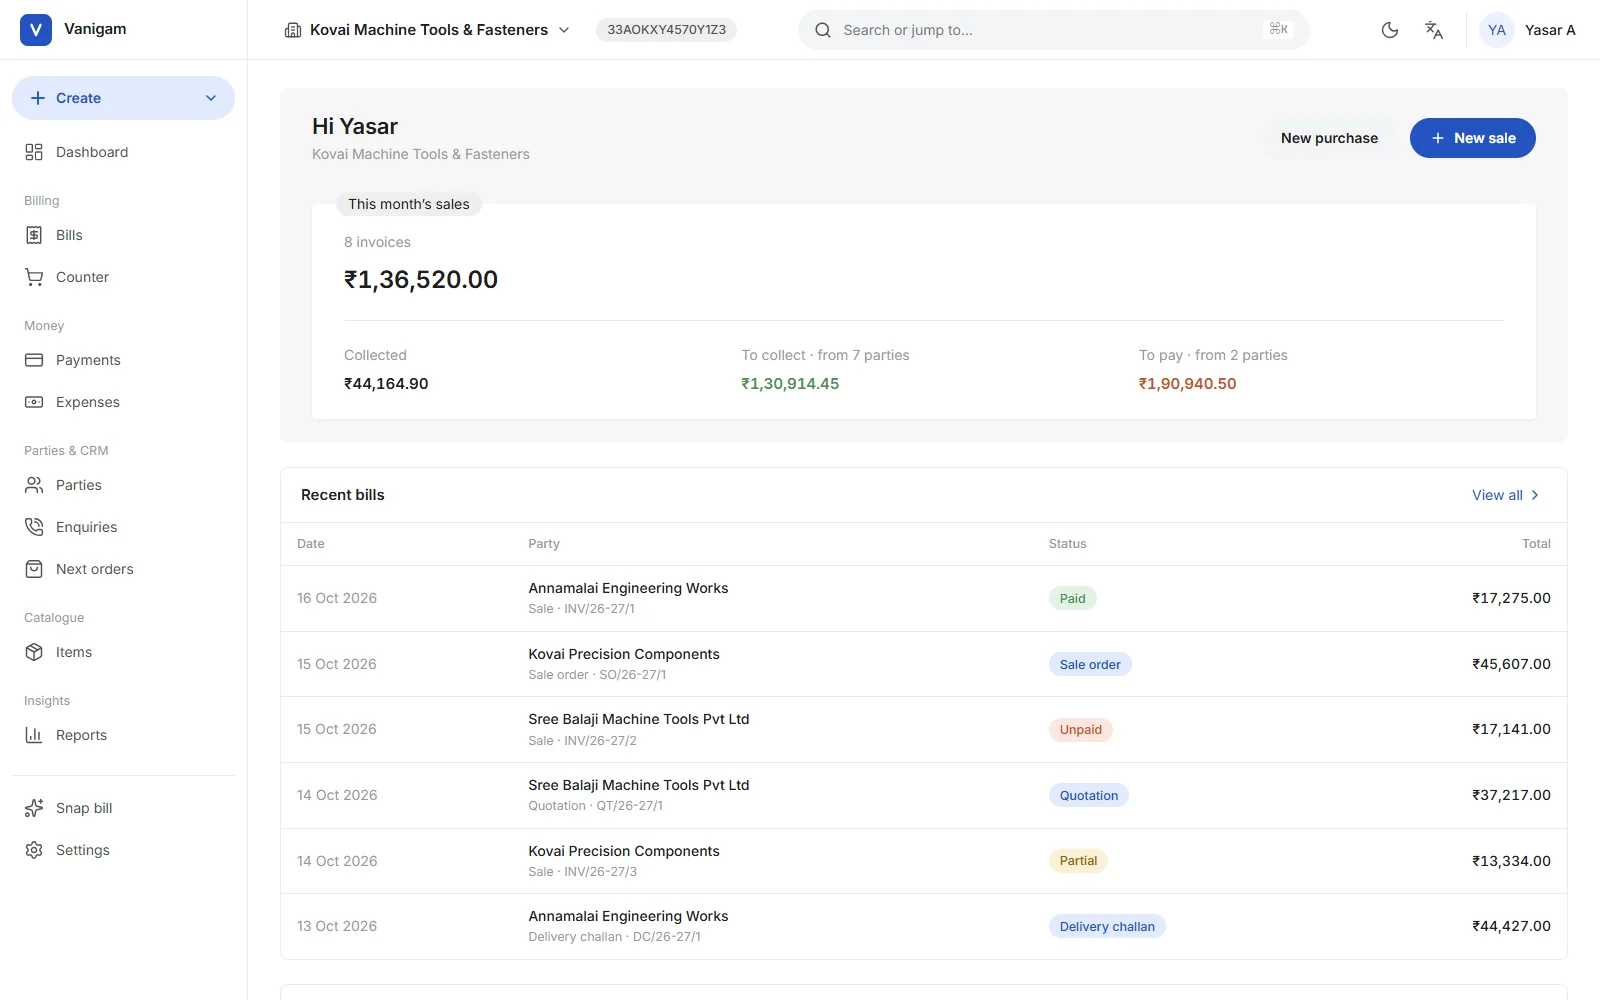Click the Yasar A username

pyautogui.click(x=1550, y=30)
